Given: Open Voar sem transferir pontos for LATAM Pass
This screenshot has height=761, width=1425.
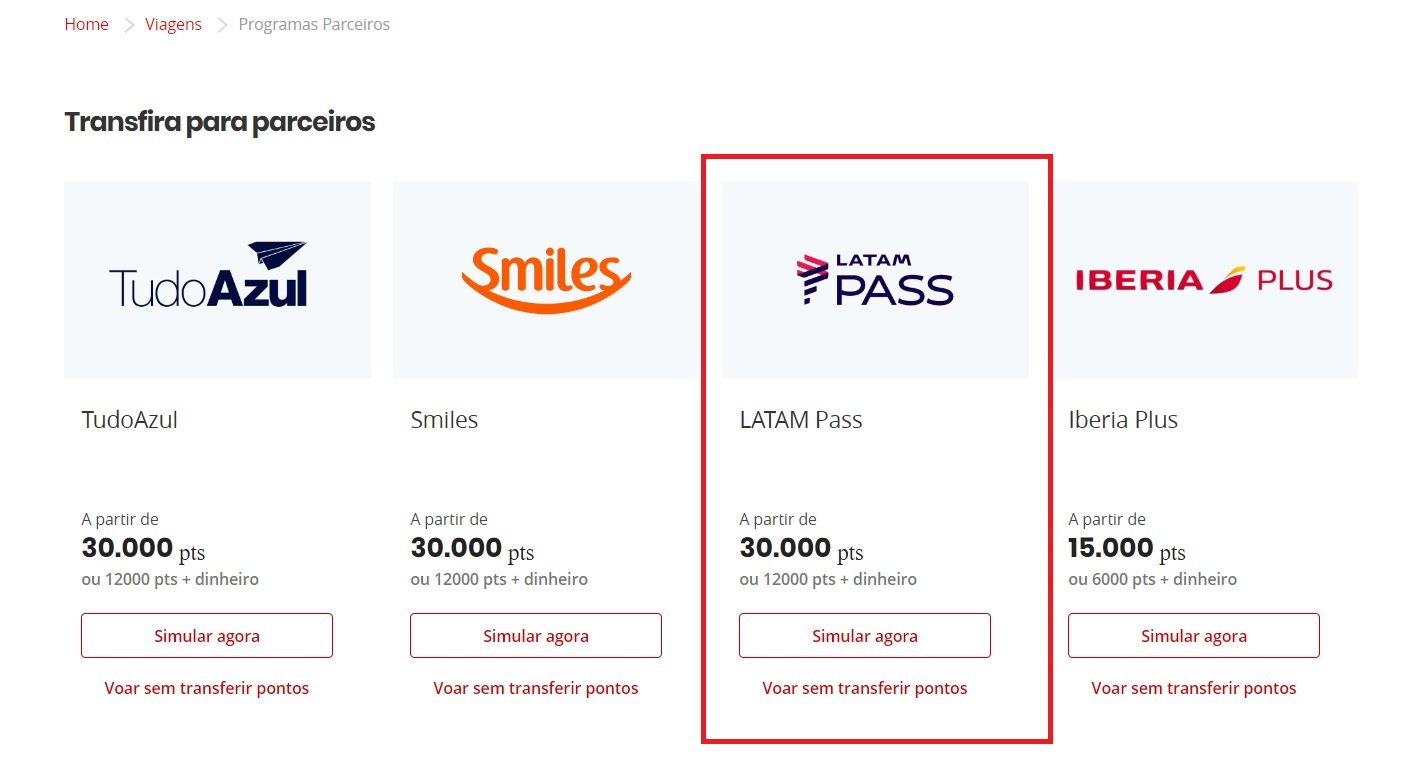Looking at the screenshot, I should [865, 688].
